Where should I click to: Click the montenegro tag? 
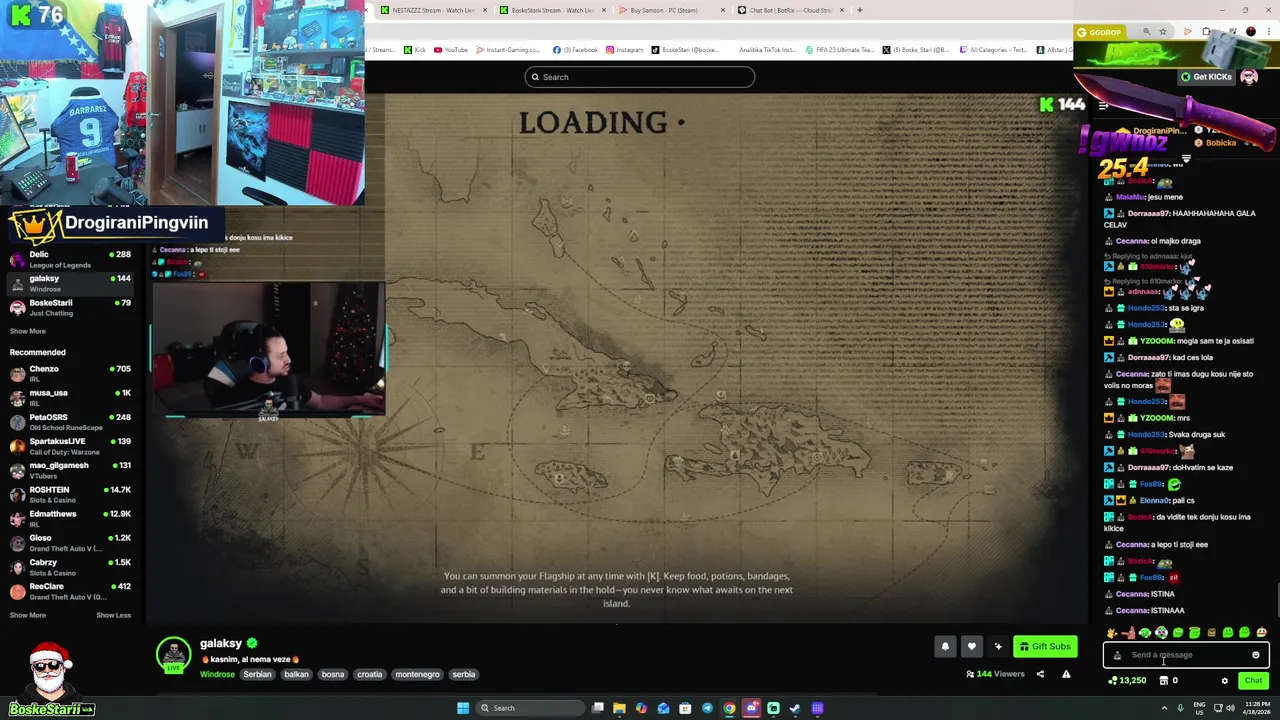coord(417,674)
